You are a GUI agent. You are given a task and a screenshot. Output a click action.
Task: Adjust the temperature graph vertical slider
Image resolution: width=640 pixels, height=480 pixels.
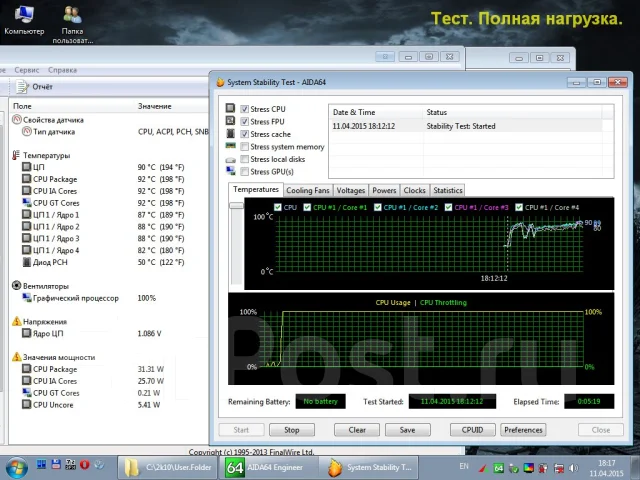tap(236, 206)
